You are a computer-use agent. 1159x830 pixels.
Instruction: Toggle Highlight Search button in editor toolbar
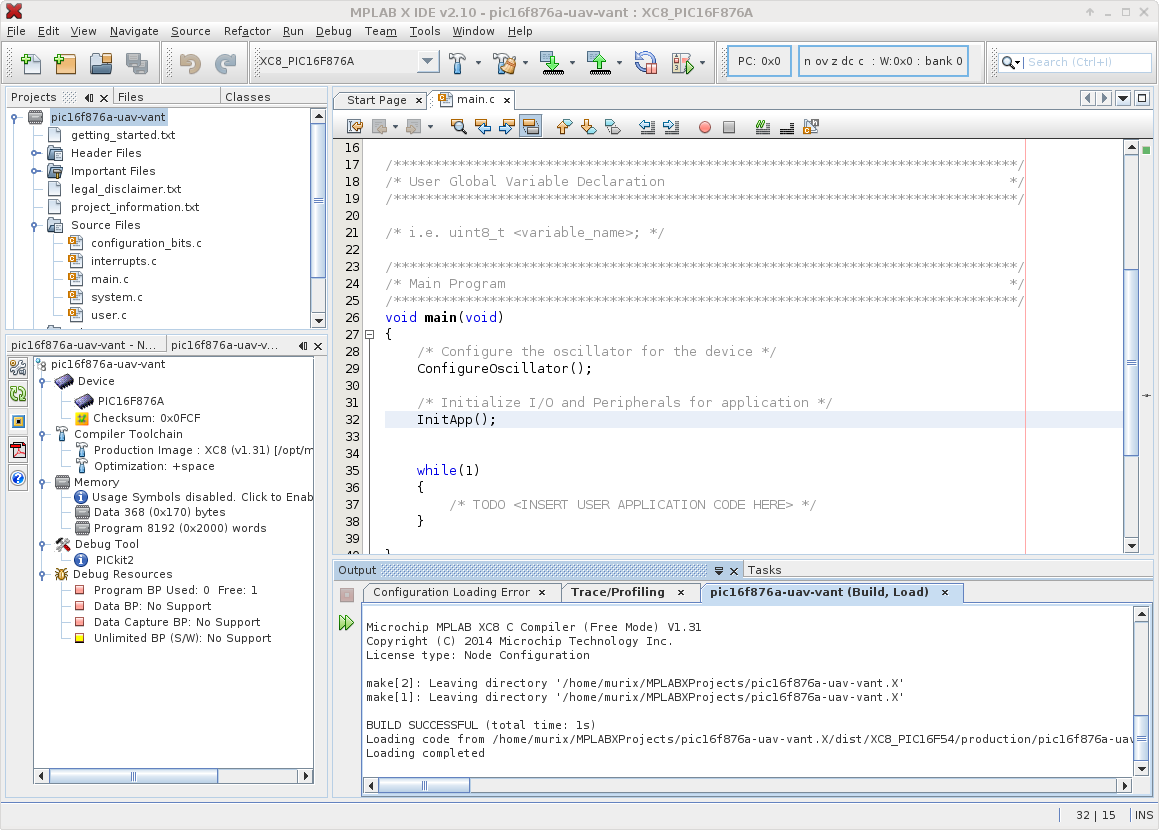point(531,127)
